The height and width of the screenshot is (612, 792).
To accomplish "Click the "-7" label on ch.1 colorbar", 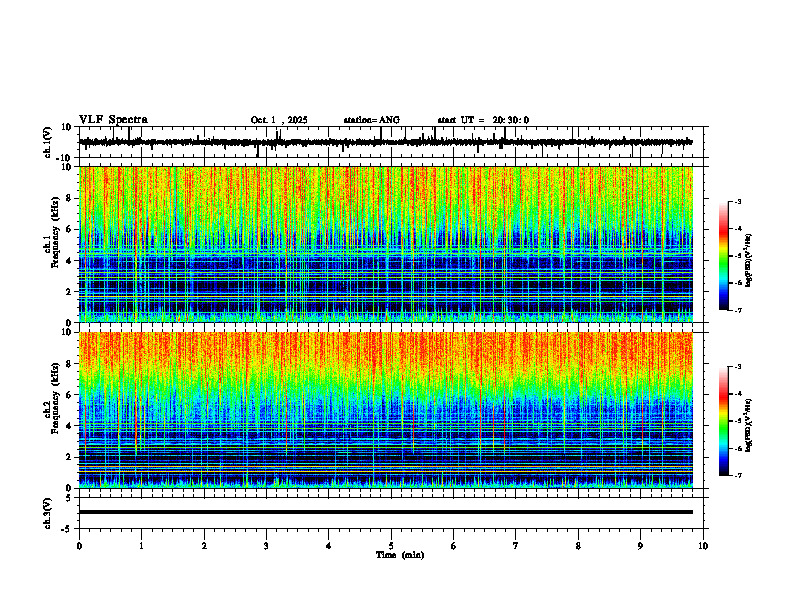I will 737,310.
